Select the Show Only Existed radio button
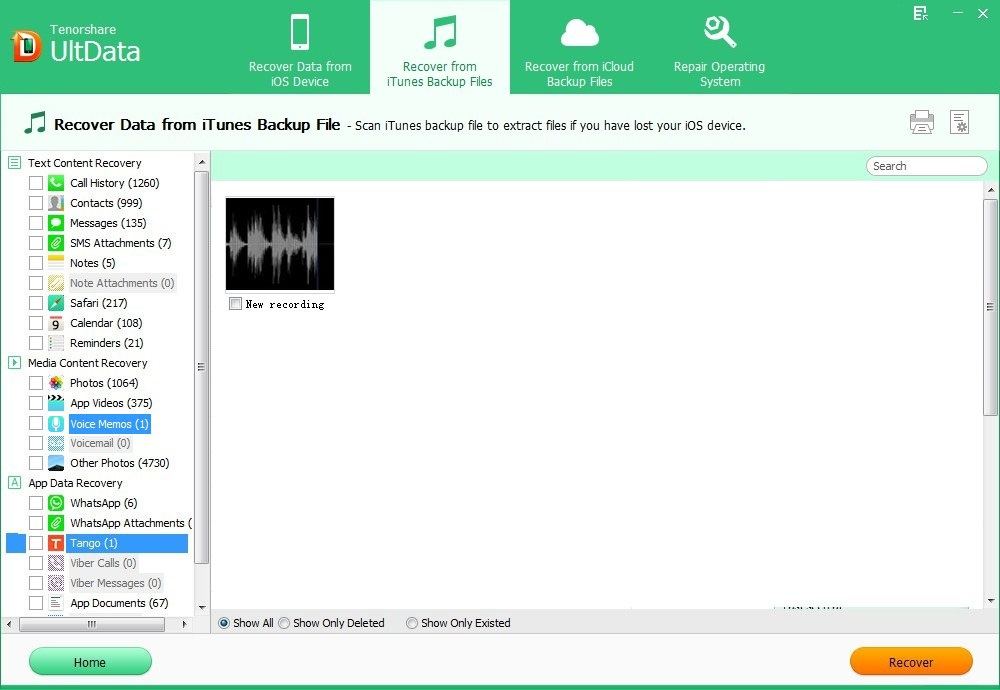1000x690 pixels. coord(411,622)
